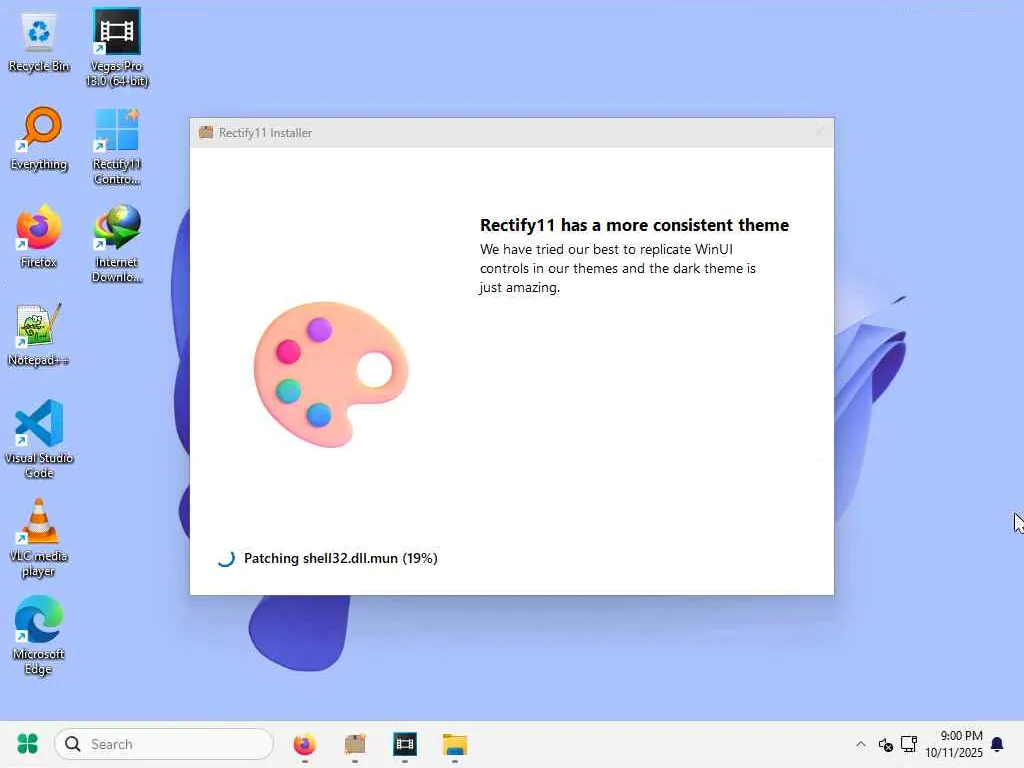This screenshot has width=1024, height=768.
Task: Switch to Vegas Pro taskbar icon
Action: [x=405, y=744]
